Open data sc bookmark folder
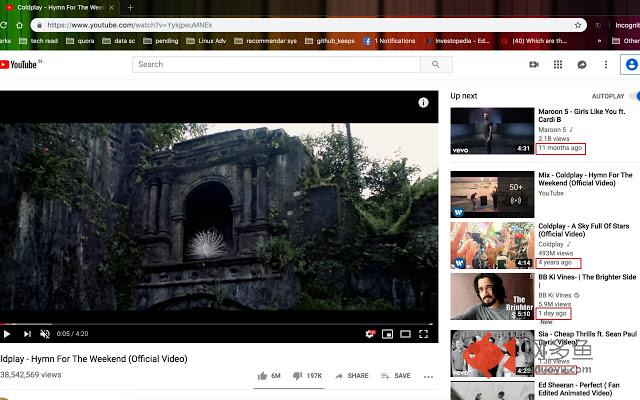 119,41
